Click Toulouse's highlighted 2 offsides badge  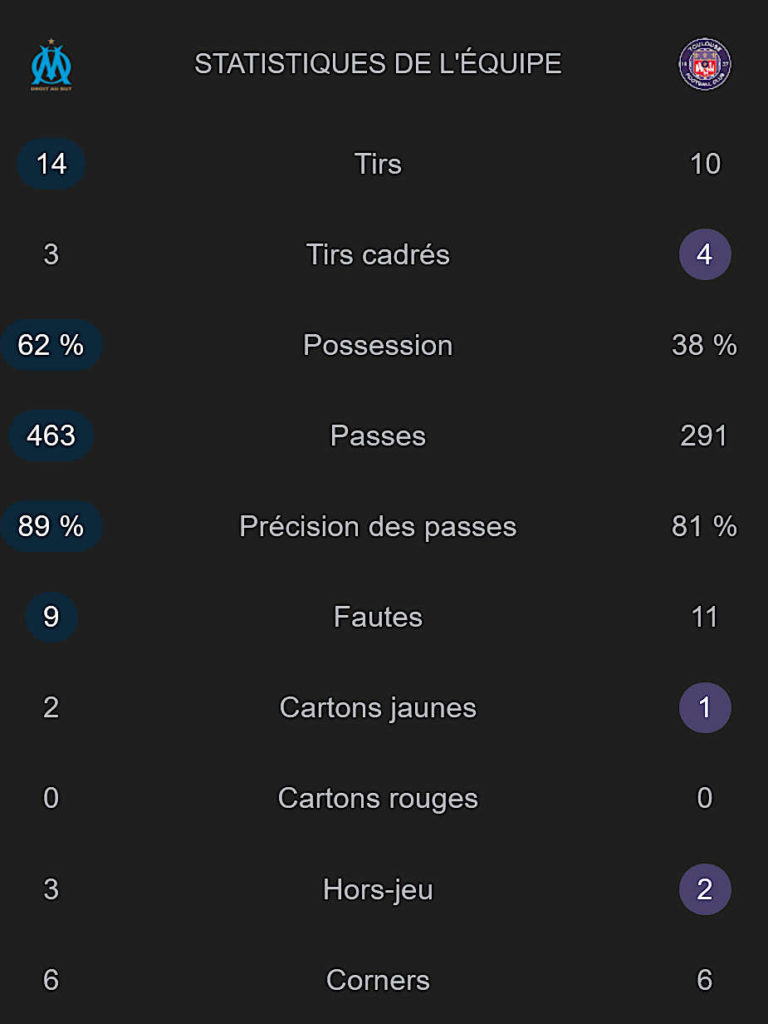tap(704, 890)
